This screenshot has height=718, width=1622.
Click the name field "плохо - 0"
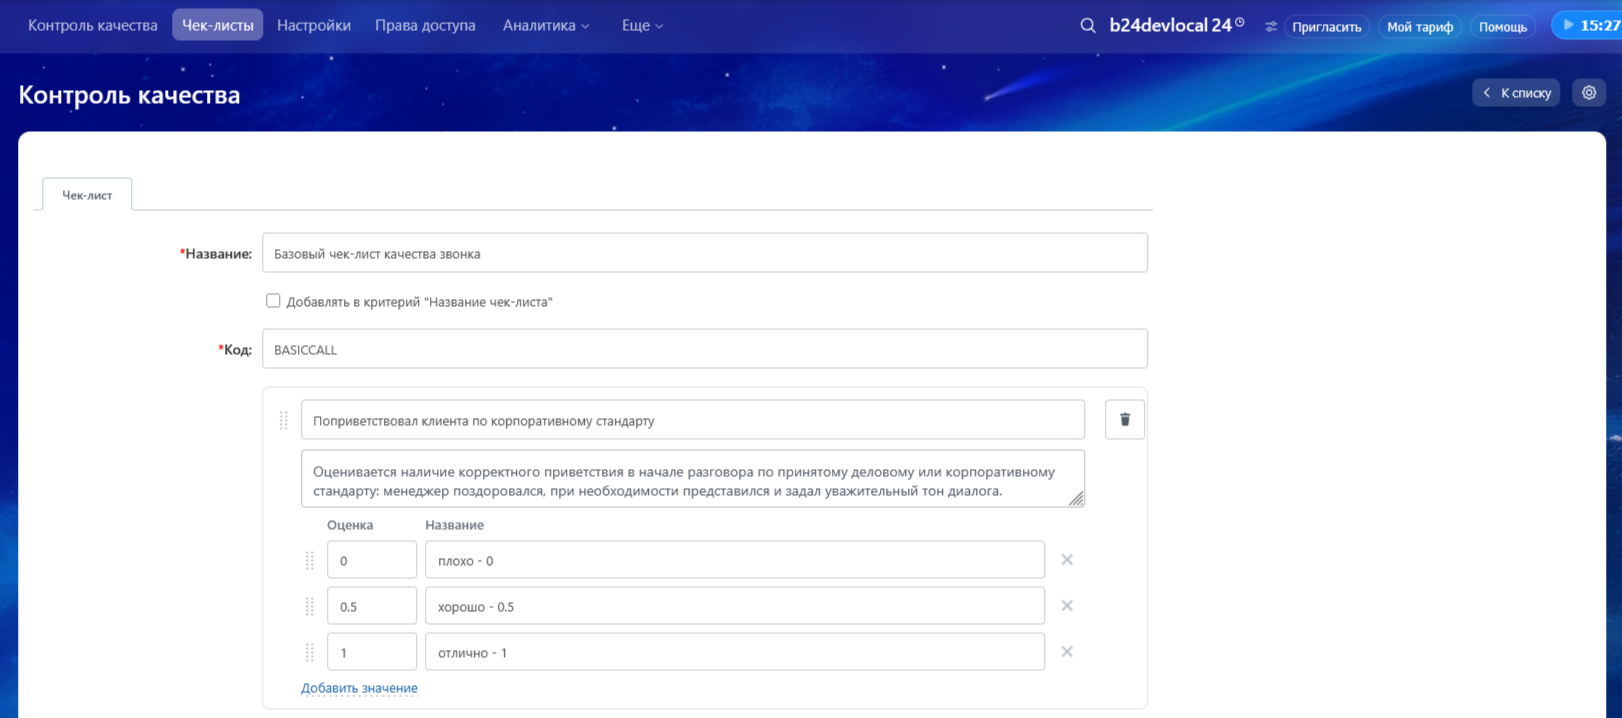(x=735, y=560)
